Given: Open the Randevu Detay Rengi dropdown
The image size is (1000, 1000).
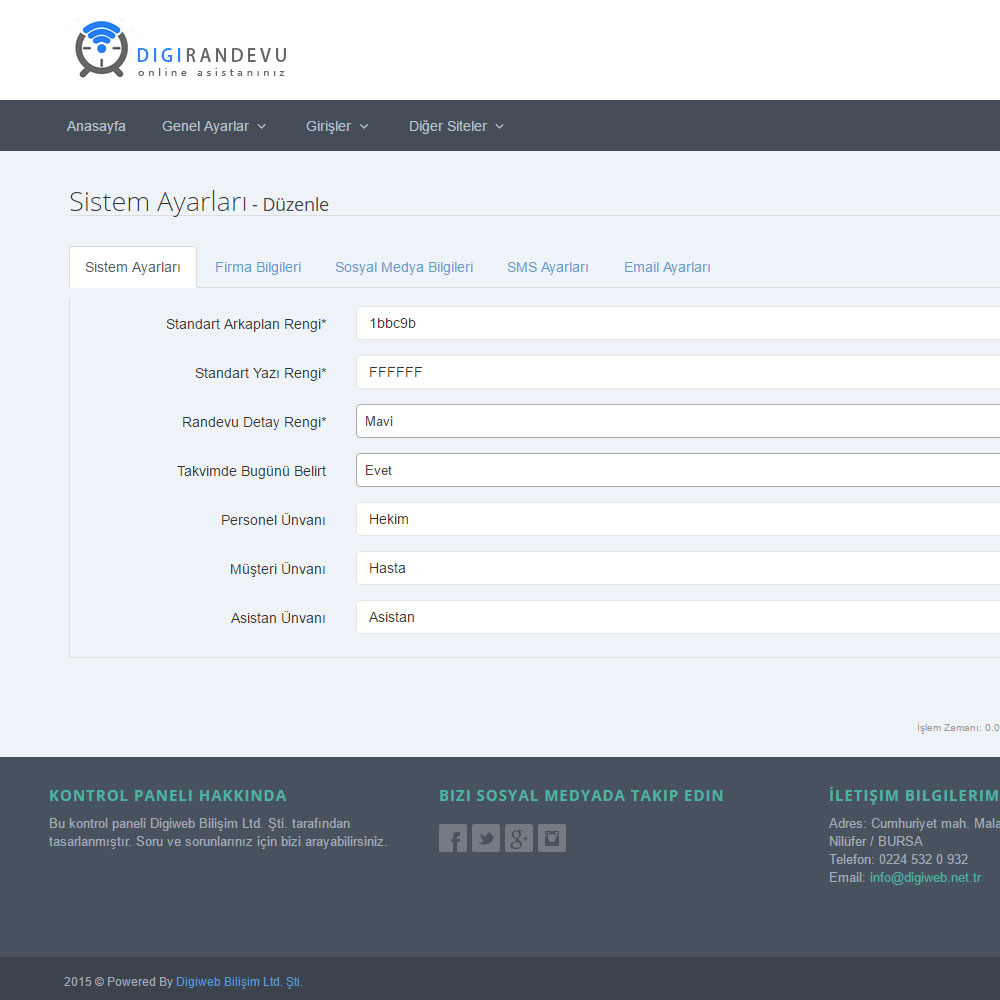Looking at the screenshot, I should 678,422.
